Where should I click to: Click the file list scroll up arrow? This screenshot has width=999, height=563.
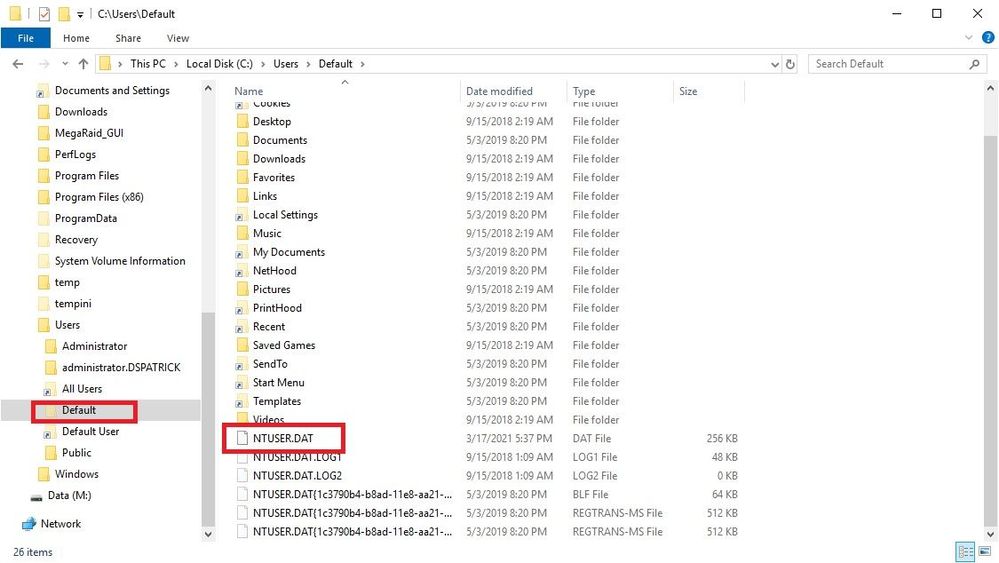coord(990,89)
